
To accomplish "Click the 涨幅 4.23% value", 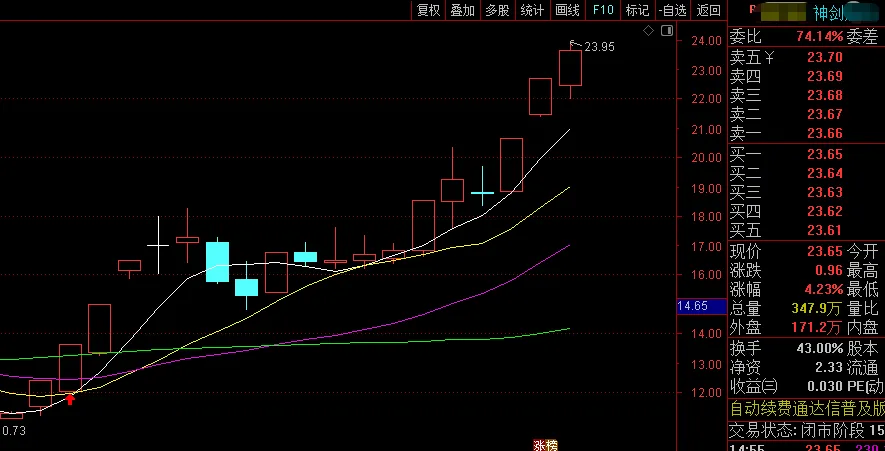I will click(x=824, y=290).
